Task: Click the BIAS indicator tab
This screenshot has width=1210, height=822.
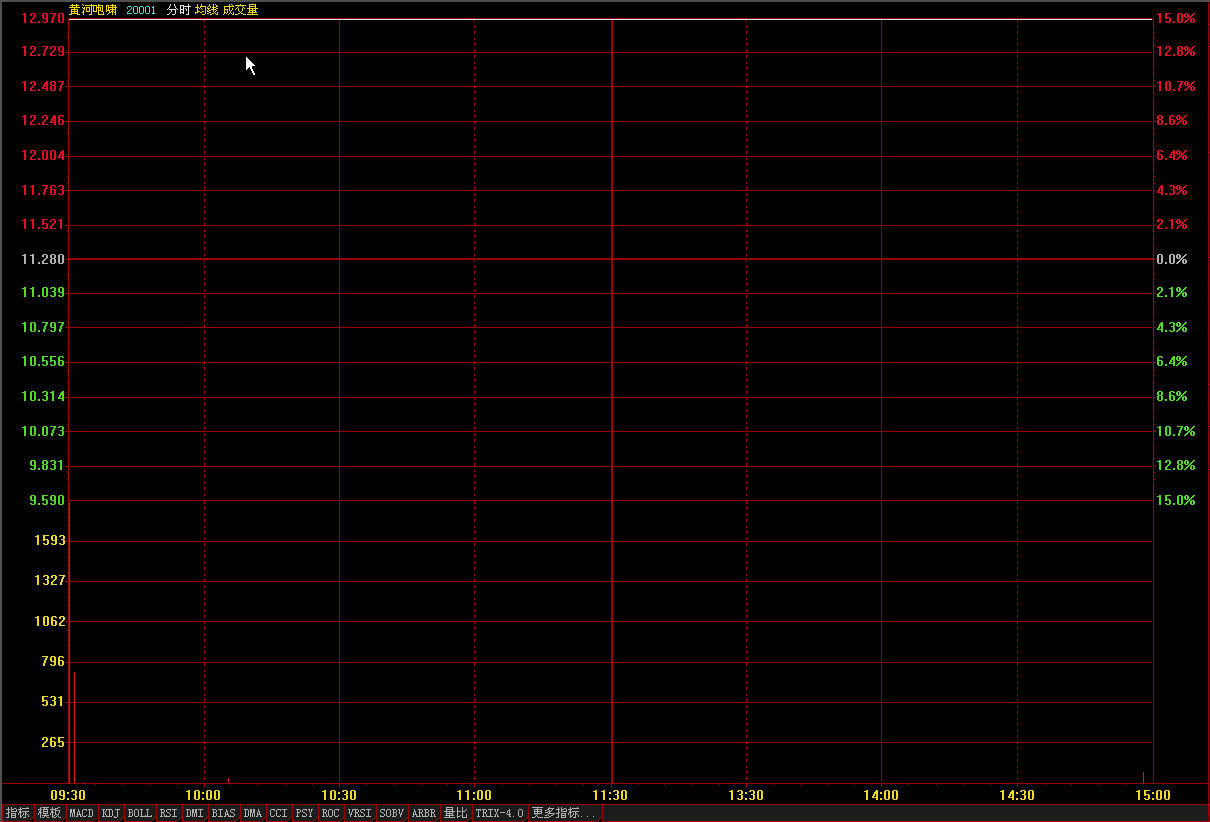Action: pyautogui.click(x=224, y=813)
